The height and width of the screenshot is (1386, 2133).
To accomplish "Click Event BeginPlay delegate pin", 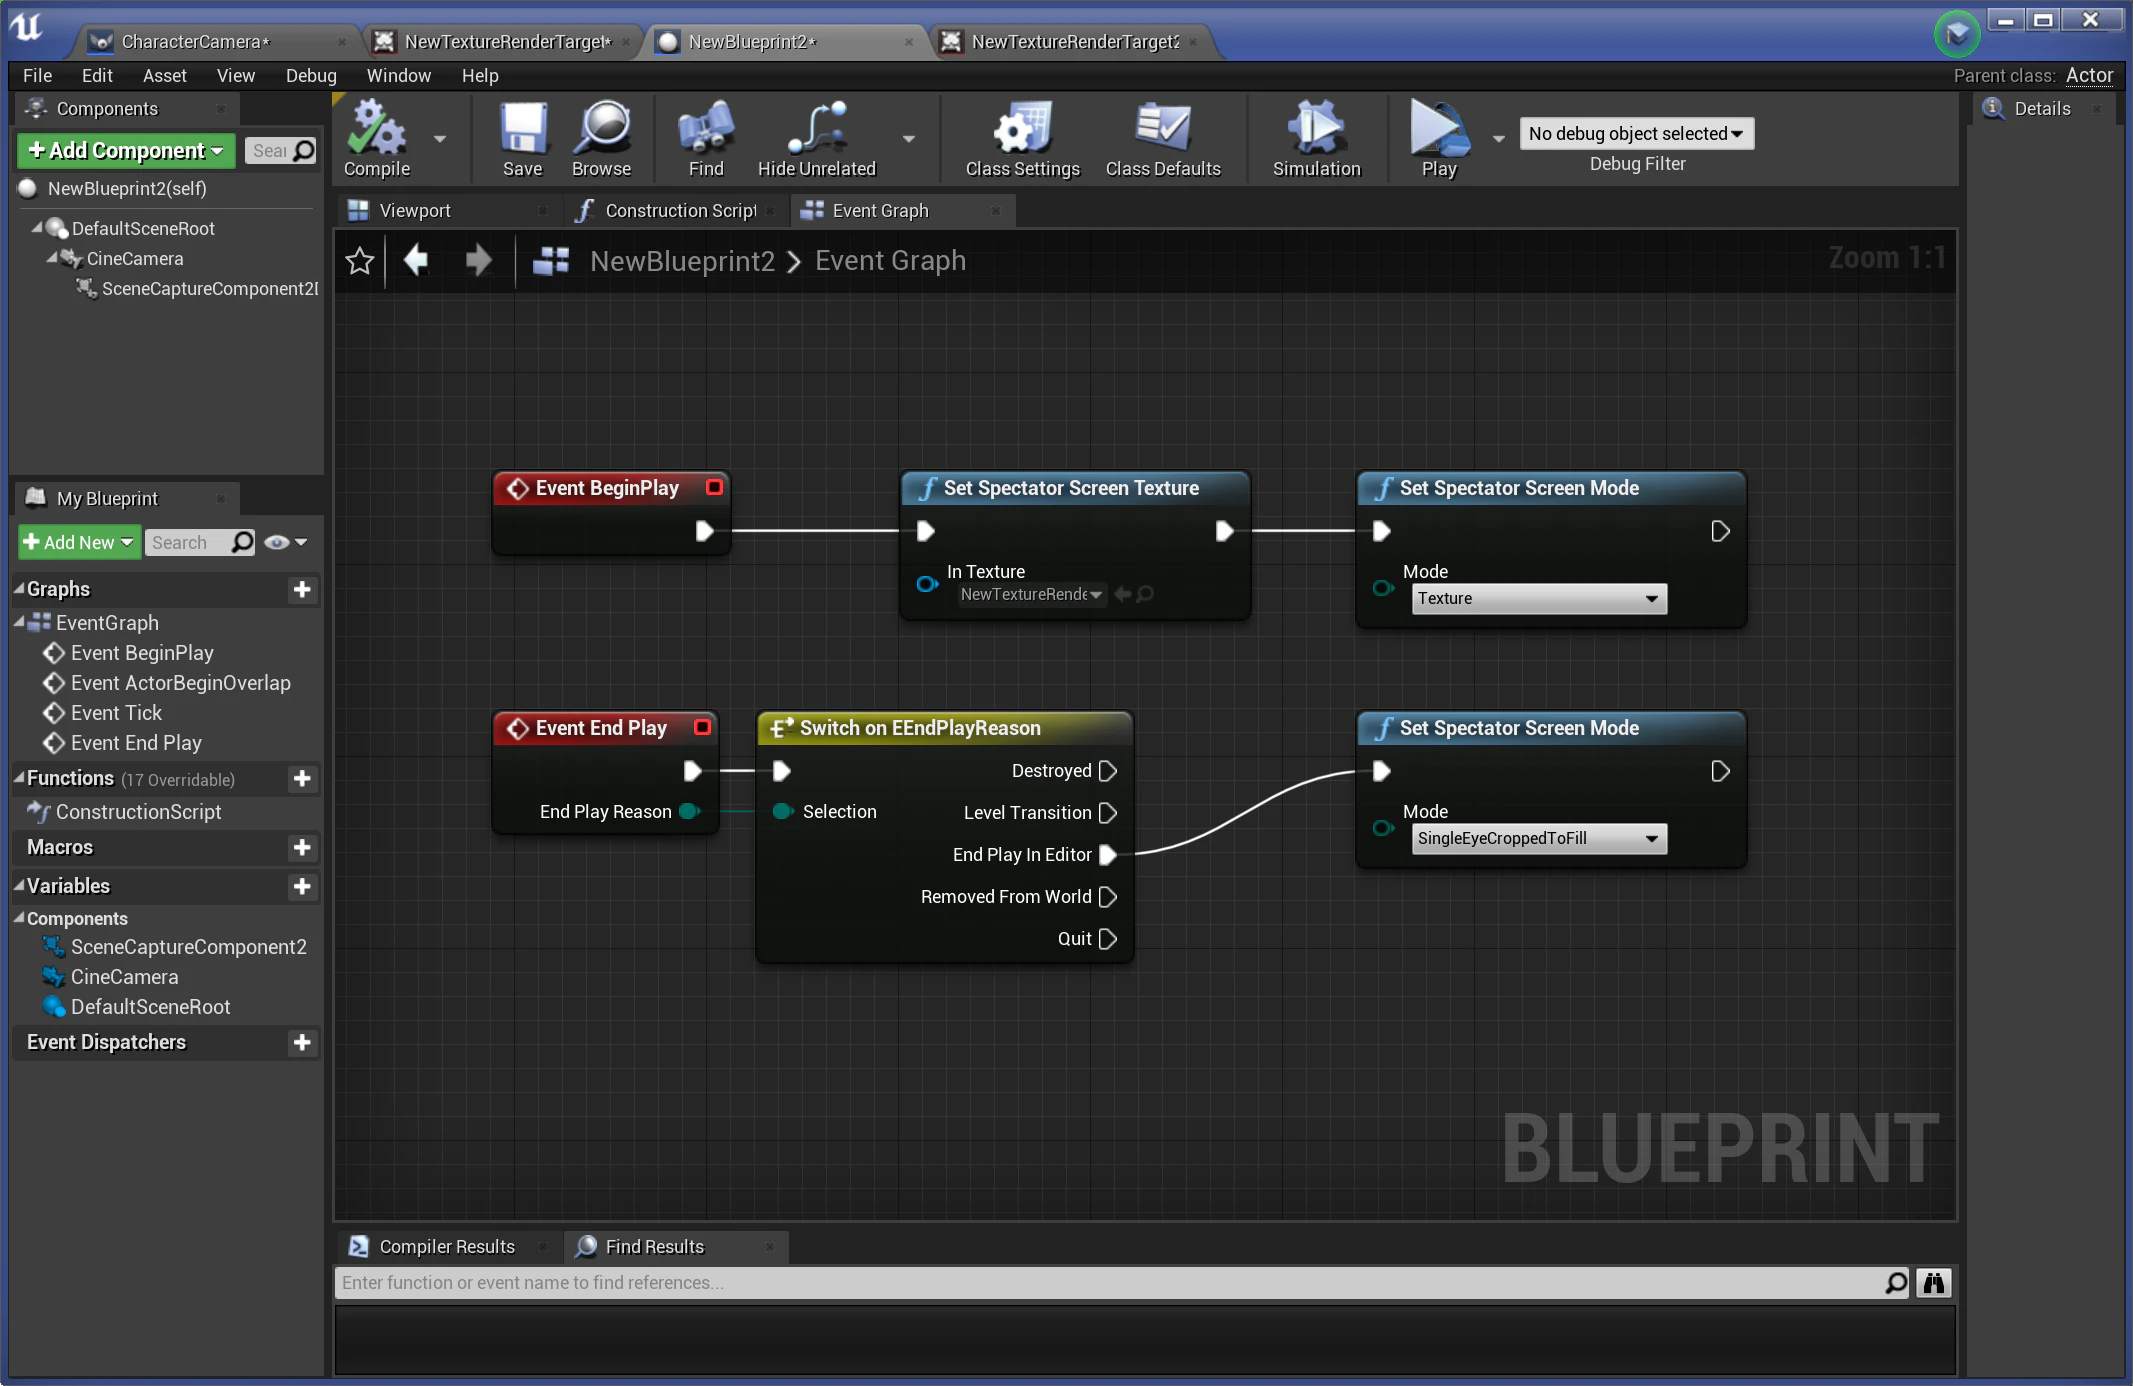I will [714, 487].
